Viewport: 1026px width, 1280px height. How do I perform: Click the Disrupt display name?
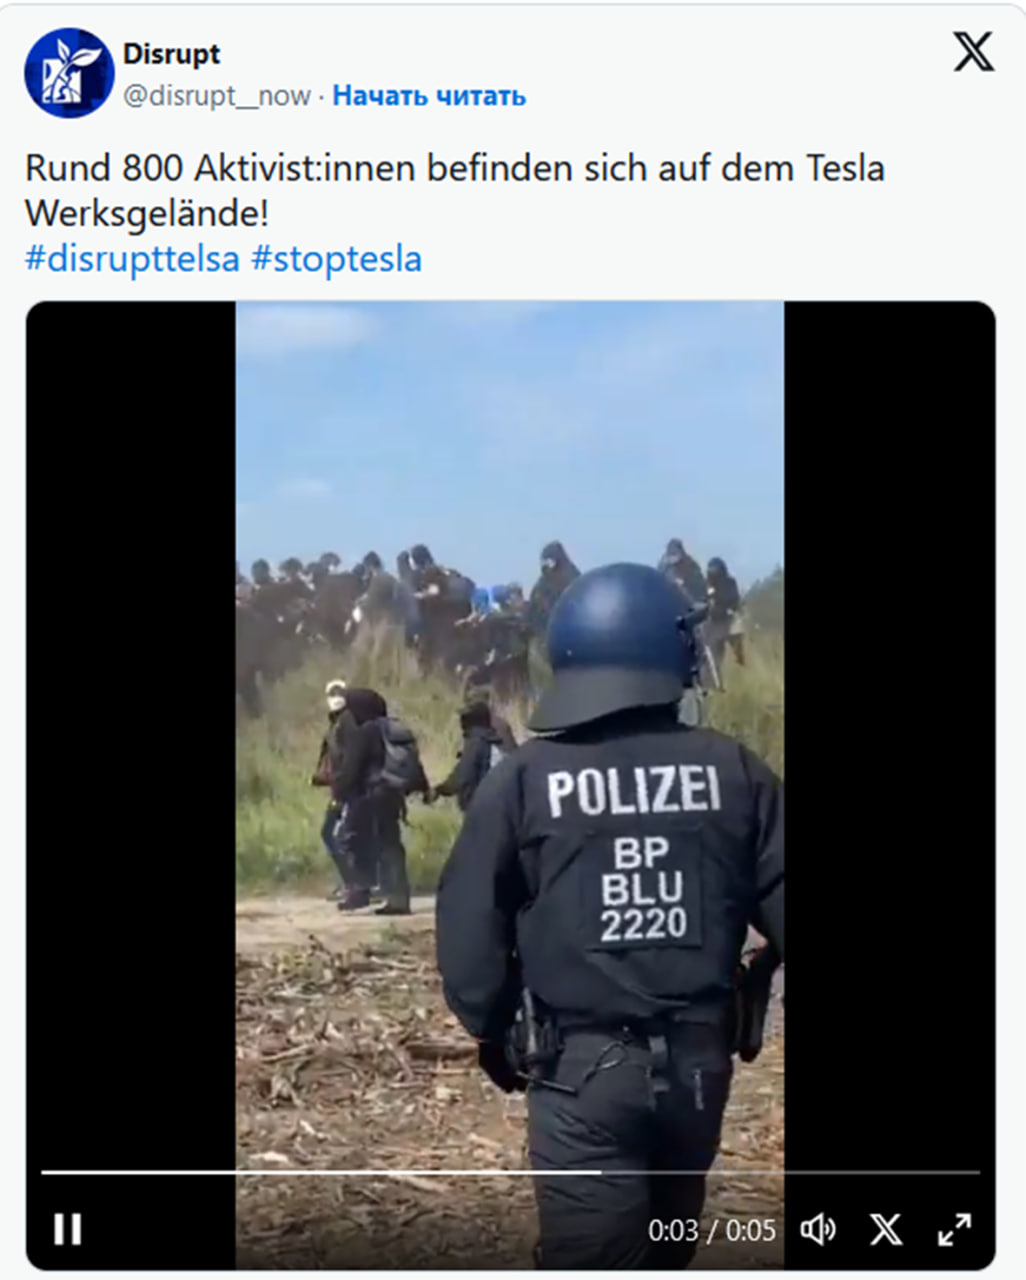[171, 54]
